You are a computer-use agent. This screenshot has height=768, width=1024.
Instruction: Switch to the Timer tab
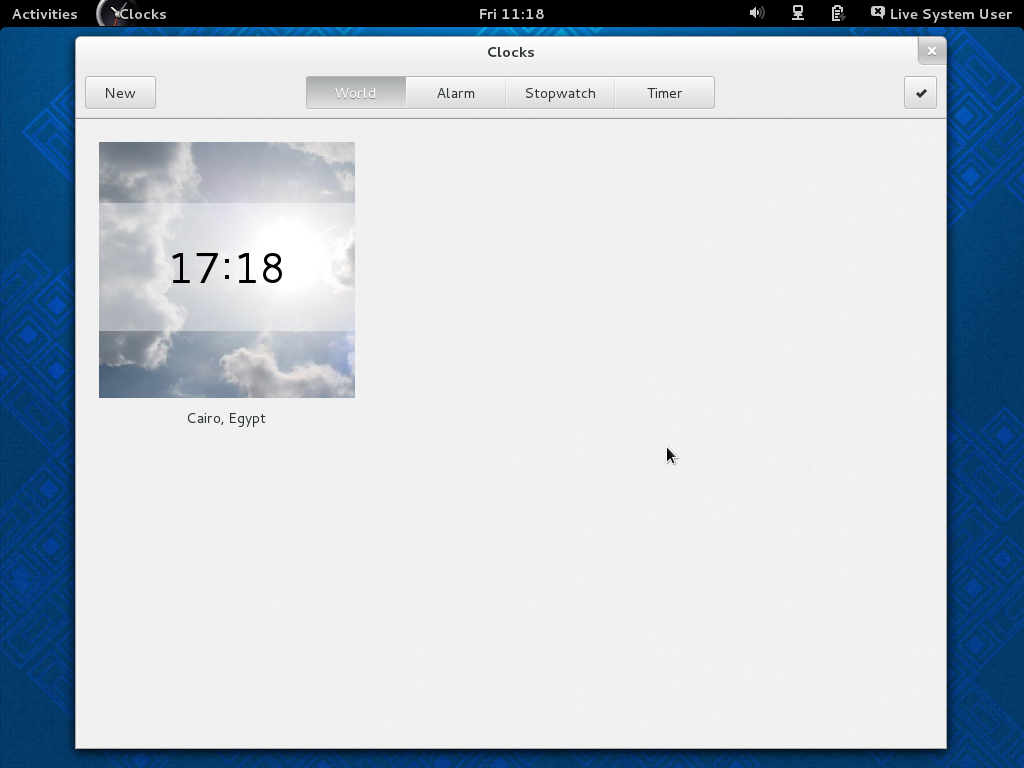[x=664, y=93]
